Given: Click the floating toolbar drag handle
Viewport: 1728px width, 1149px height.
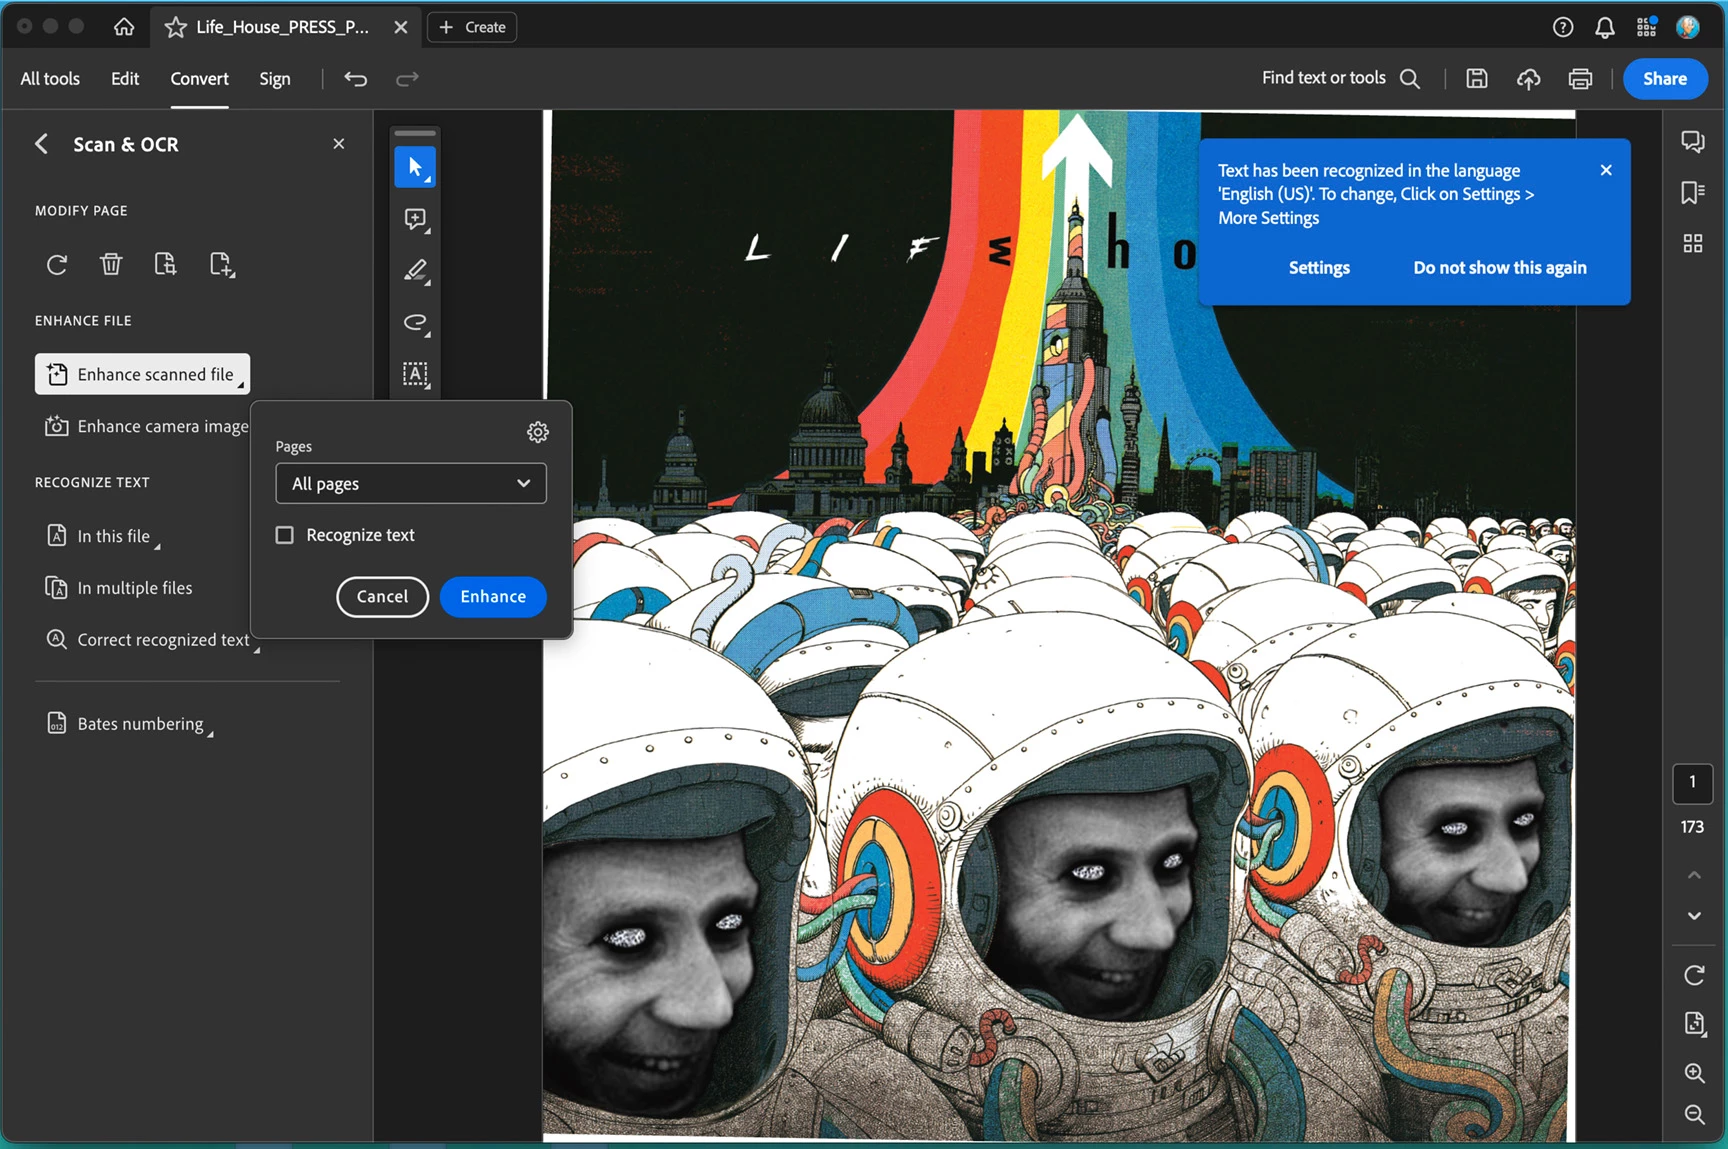Looking at the screenshot, I should click(415, 133).
